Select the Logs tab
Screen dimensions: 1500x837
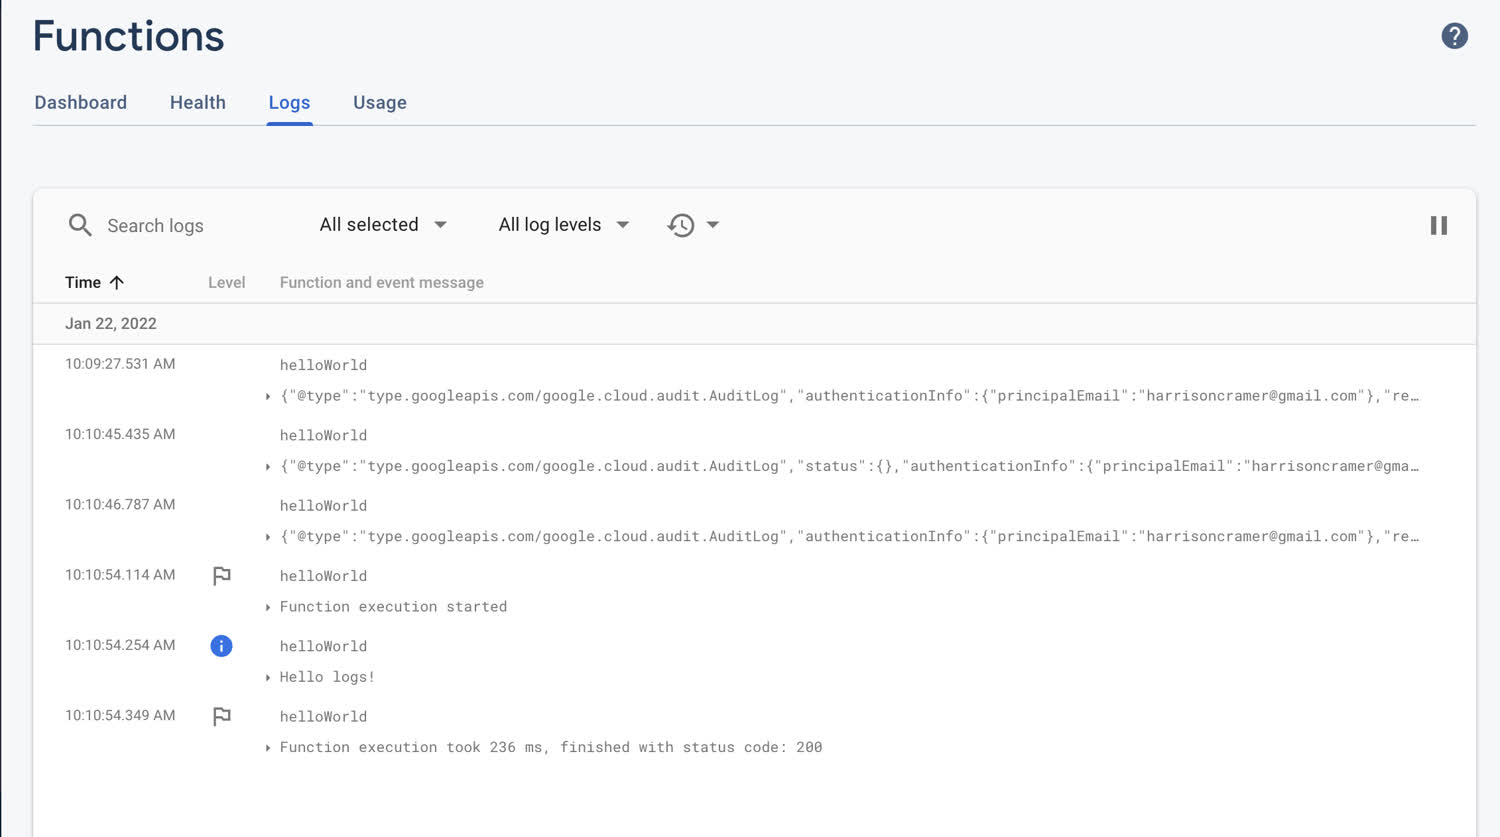pyautogui.click(x=289, y=102)
